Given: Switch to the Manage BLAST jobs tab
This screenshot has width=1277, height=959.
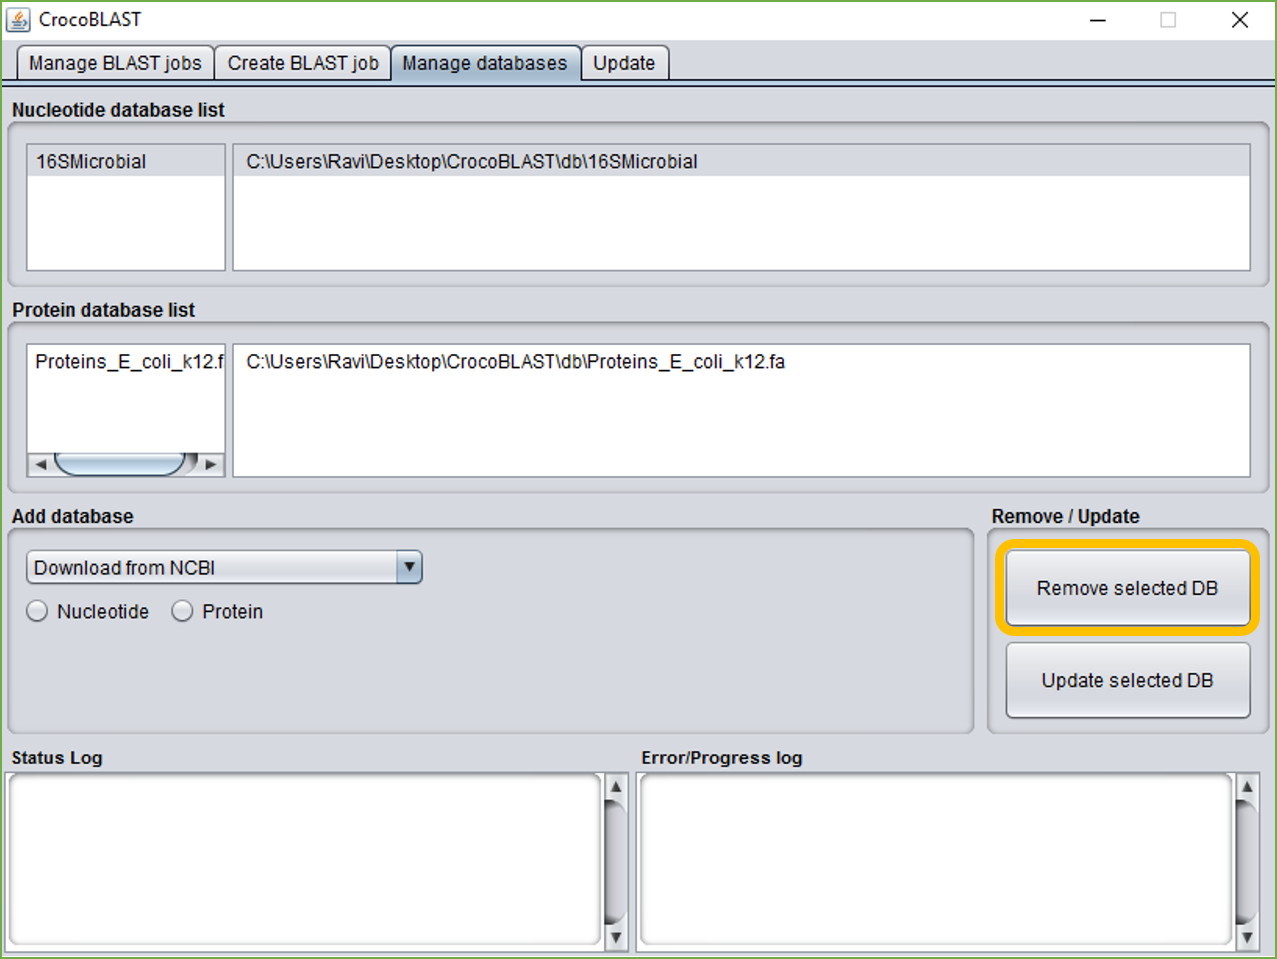Looking at the screenshot, I should pos(115,63).
